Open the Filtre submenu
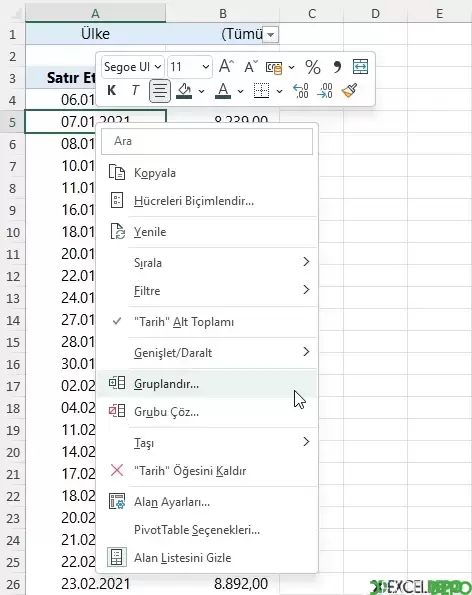Viewport: 472px width, 595px height. tap(207, 291)
